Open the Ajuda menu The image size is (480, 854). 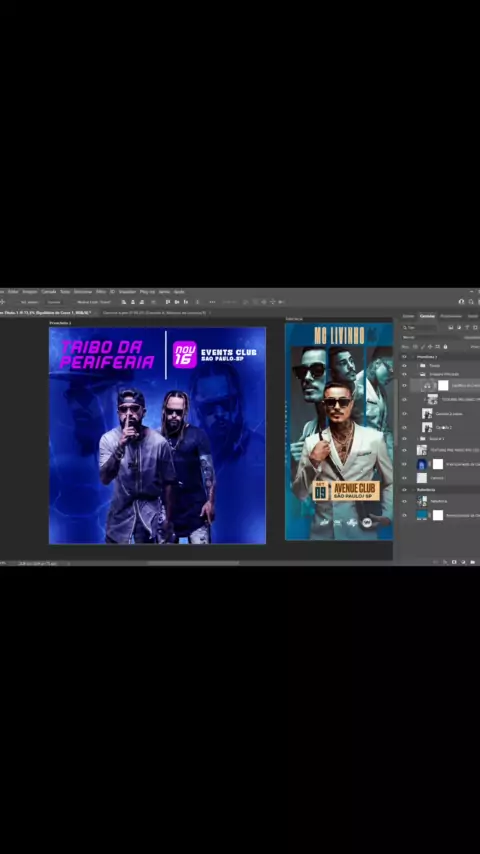tap(179, 291)
